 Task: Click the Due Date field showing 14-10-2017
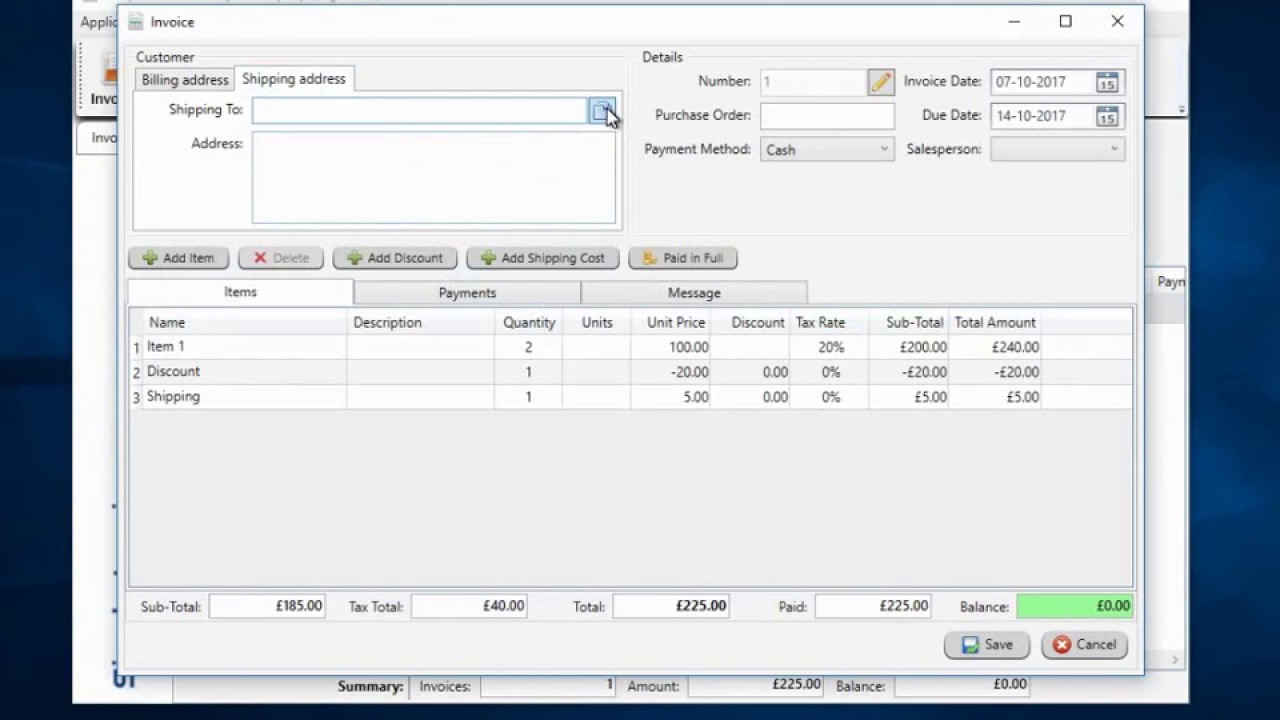1041,116
